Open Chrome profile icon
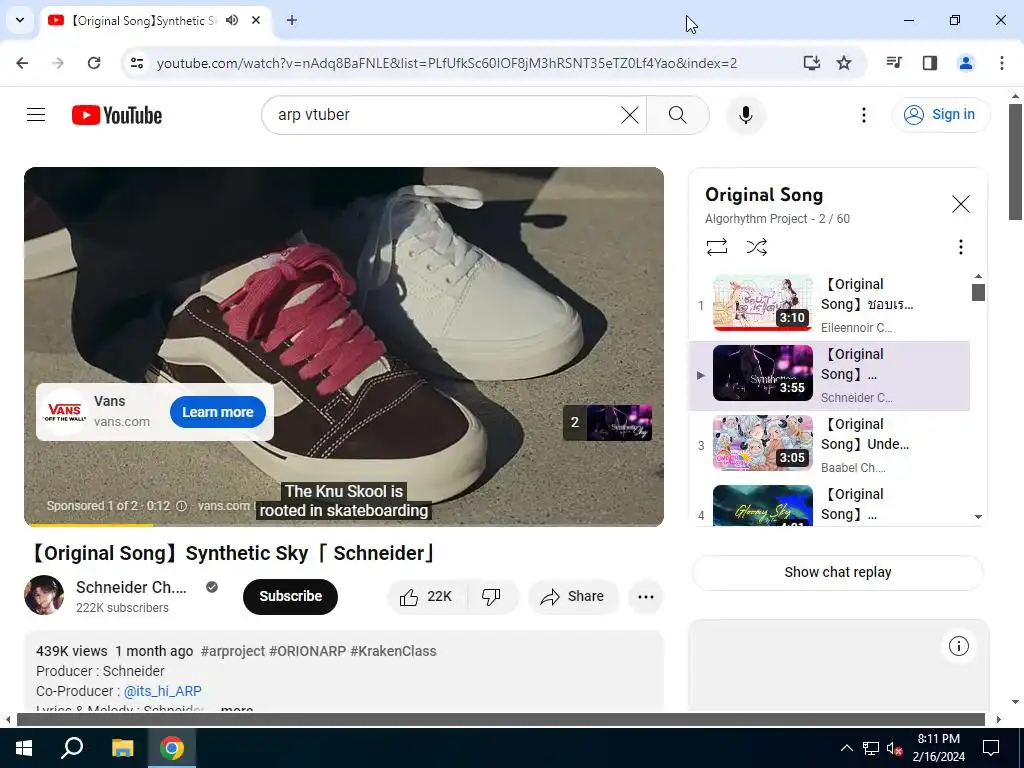Screen dimensions: 1024x768 (x=966, y=63)
